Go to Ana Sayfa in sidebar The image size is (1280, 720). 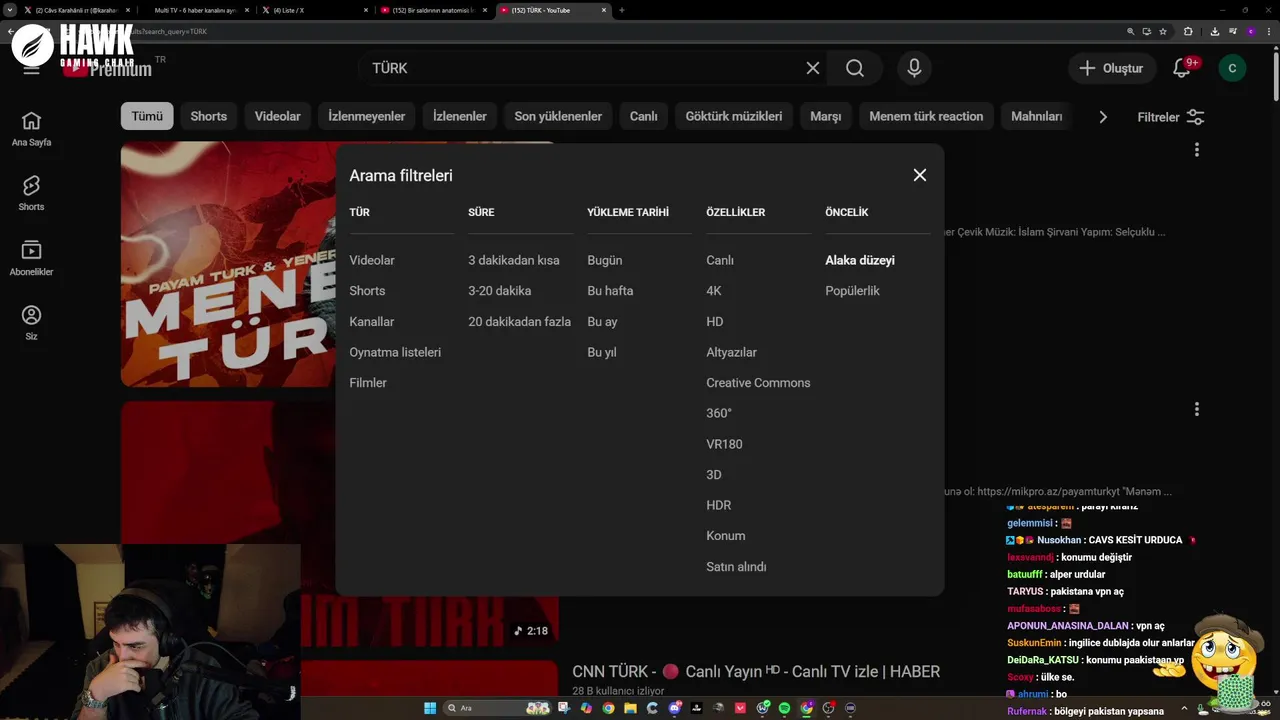coord(31,128)
